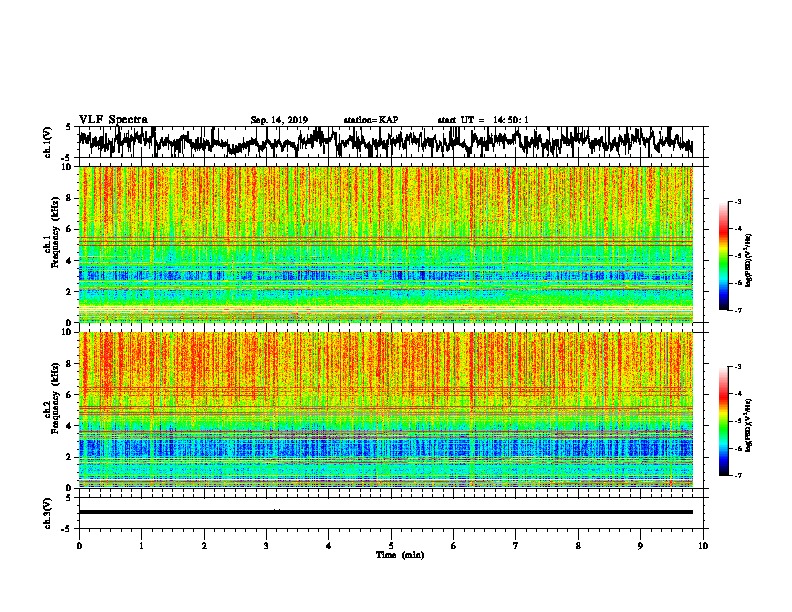This screenshot has height=612, width=792.
Task: Click time axis tick label "3"
Action: 266,546
